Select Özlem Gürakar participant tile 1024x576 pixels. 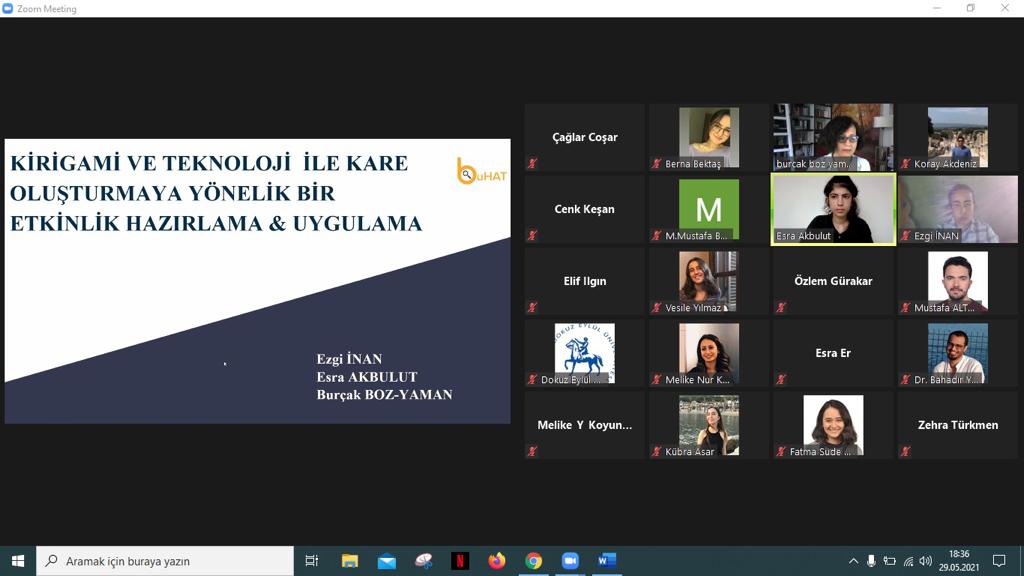point(833,281)
